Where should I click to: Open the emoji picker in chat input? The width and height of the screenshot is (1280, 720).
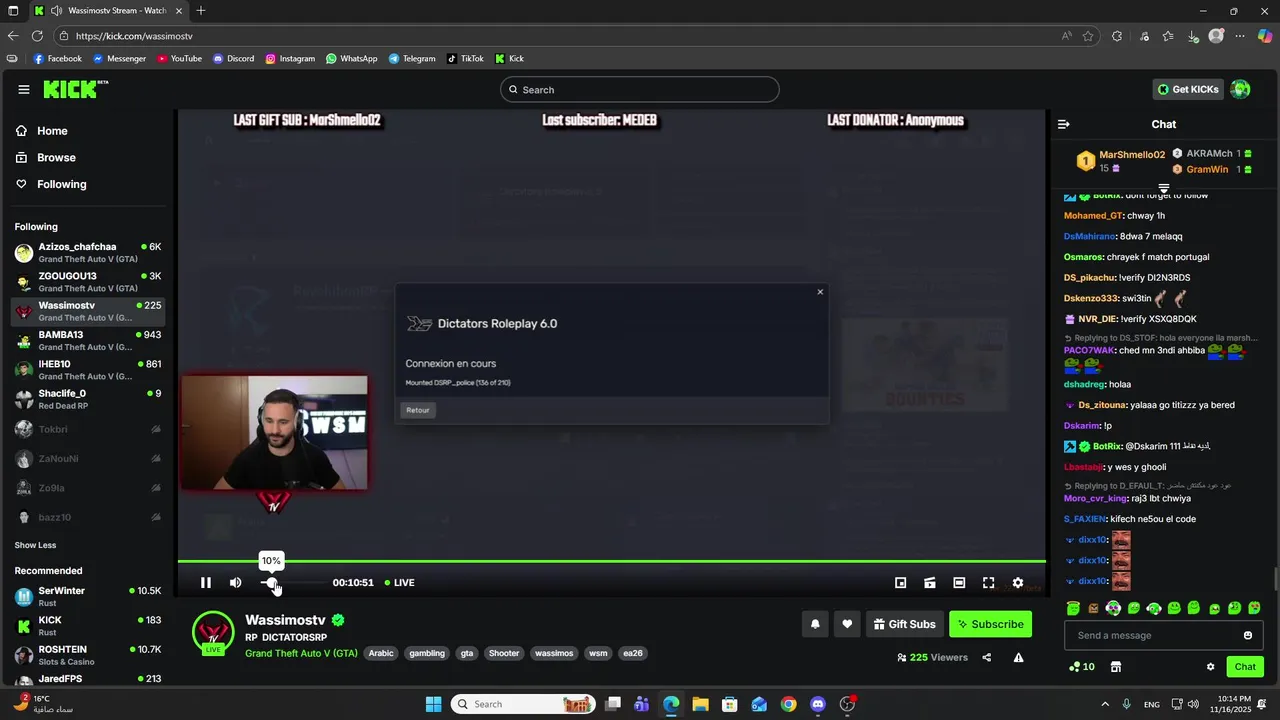[1248, 635]
